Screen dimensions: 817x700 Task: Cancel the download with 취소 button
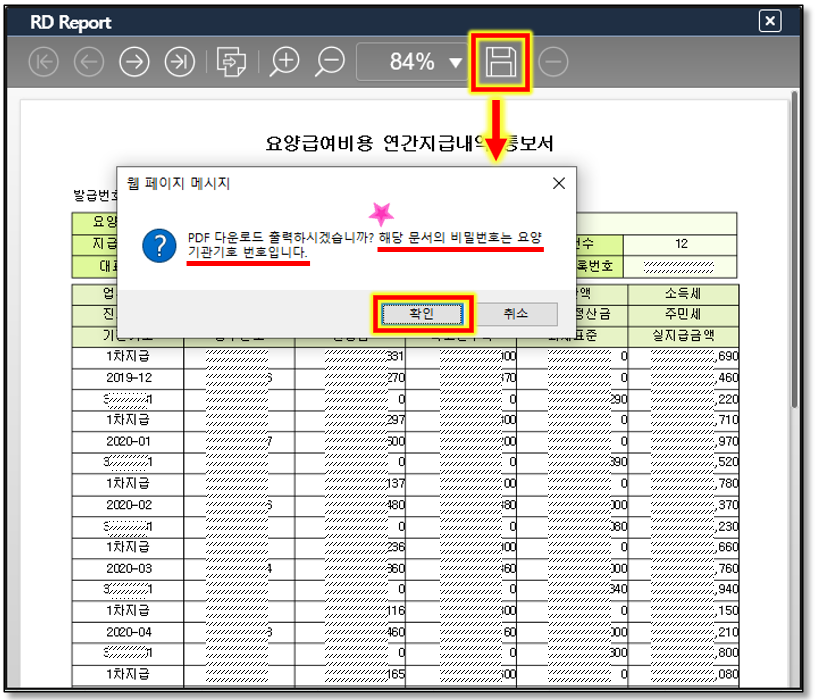515,313
